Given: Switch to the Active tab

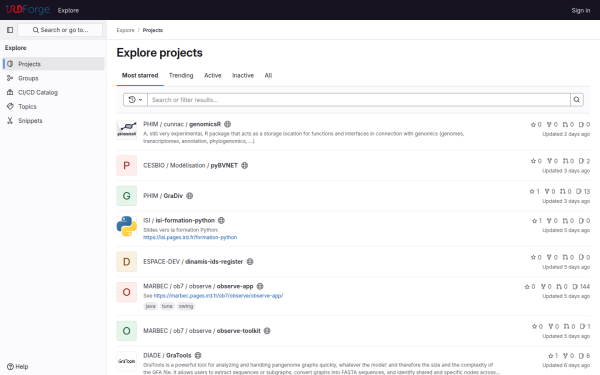Looking at the screenshot, I should point(213,75).
